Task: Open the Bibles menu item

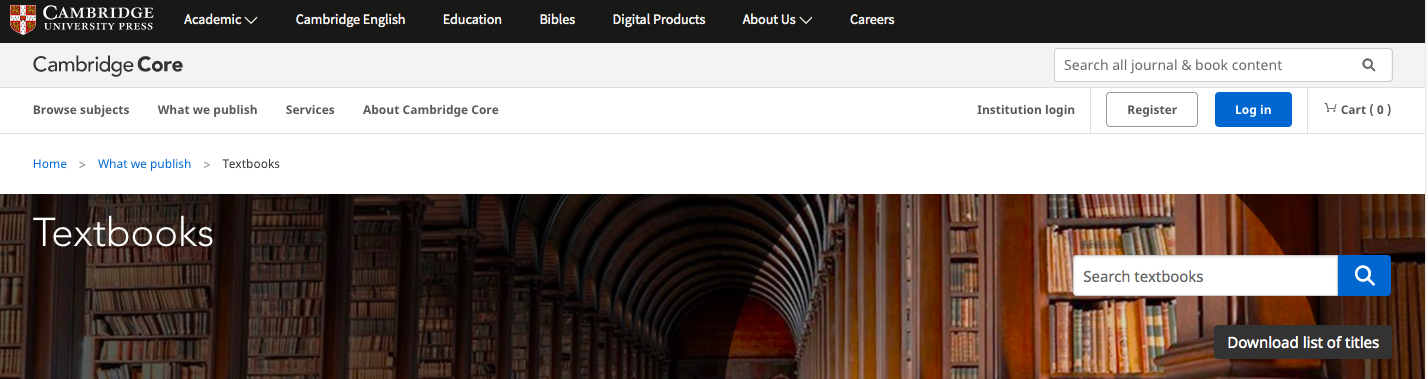Action: [x=557, y=19]
